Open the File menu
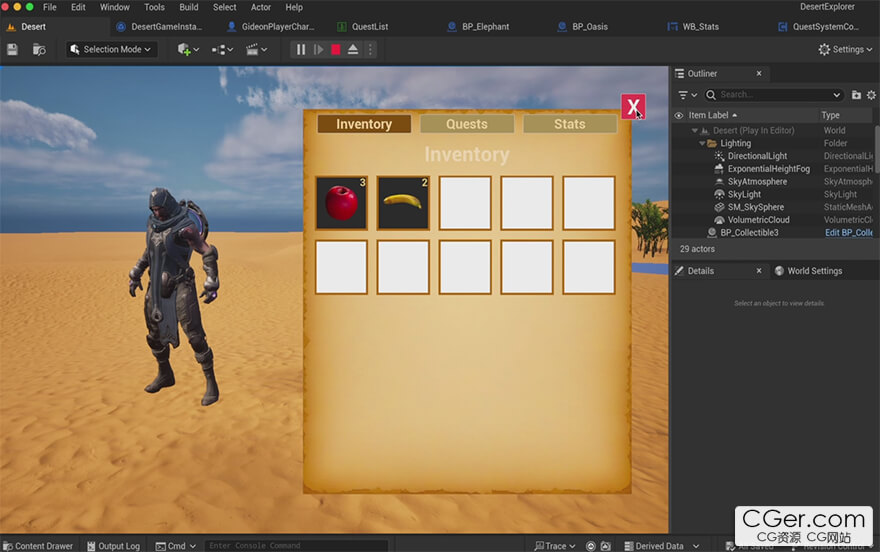Image resolution: width=880 pixels, height=552 pixels. 50,7
